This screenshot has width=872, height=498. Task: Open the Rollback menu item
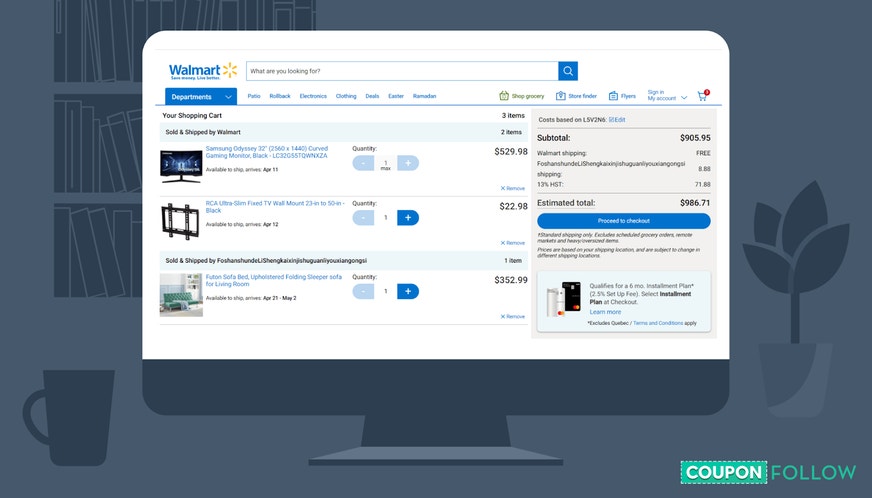280,96
